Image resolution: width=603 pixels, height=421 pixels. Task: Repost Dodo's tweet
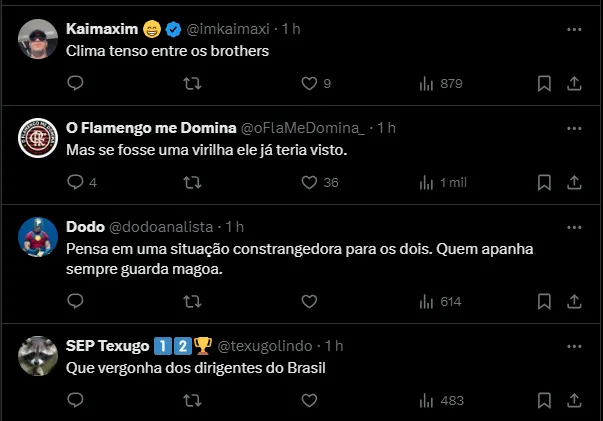click(x=192, y=301)
